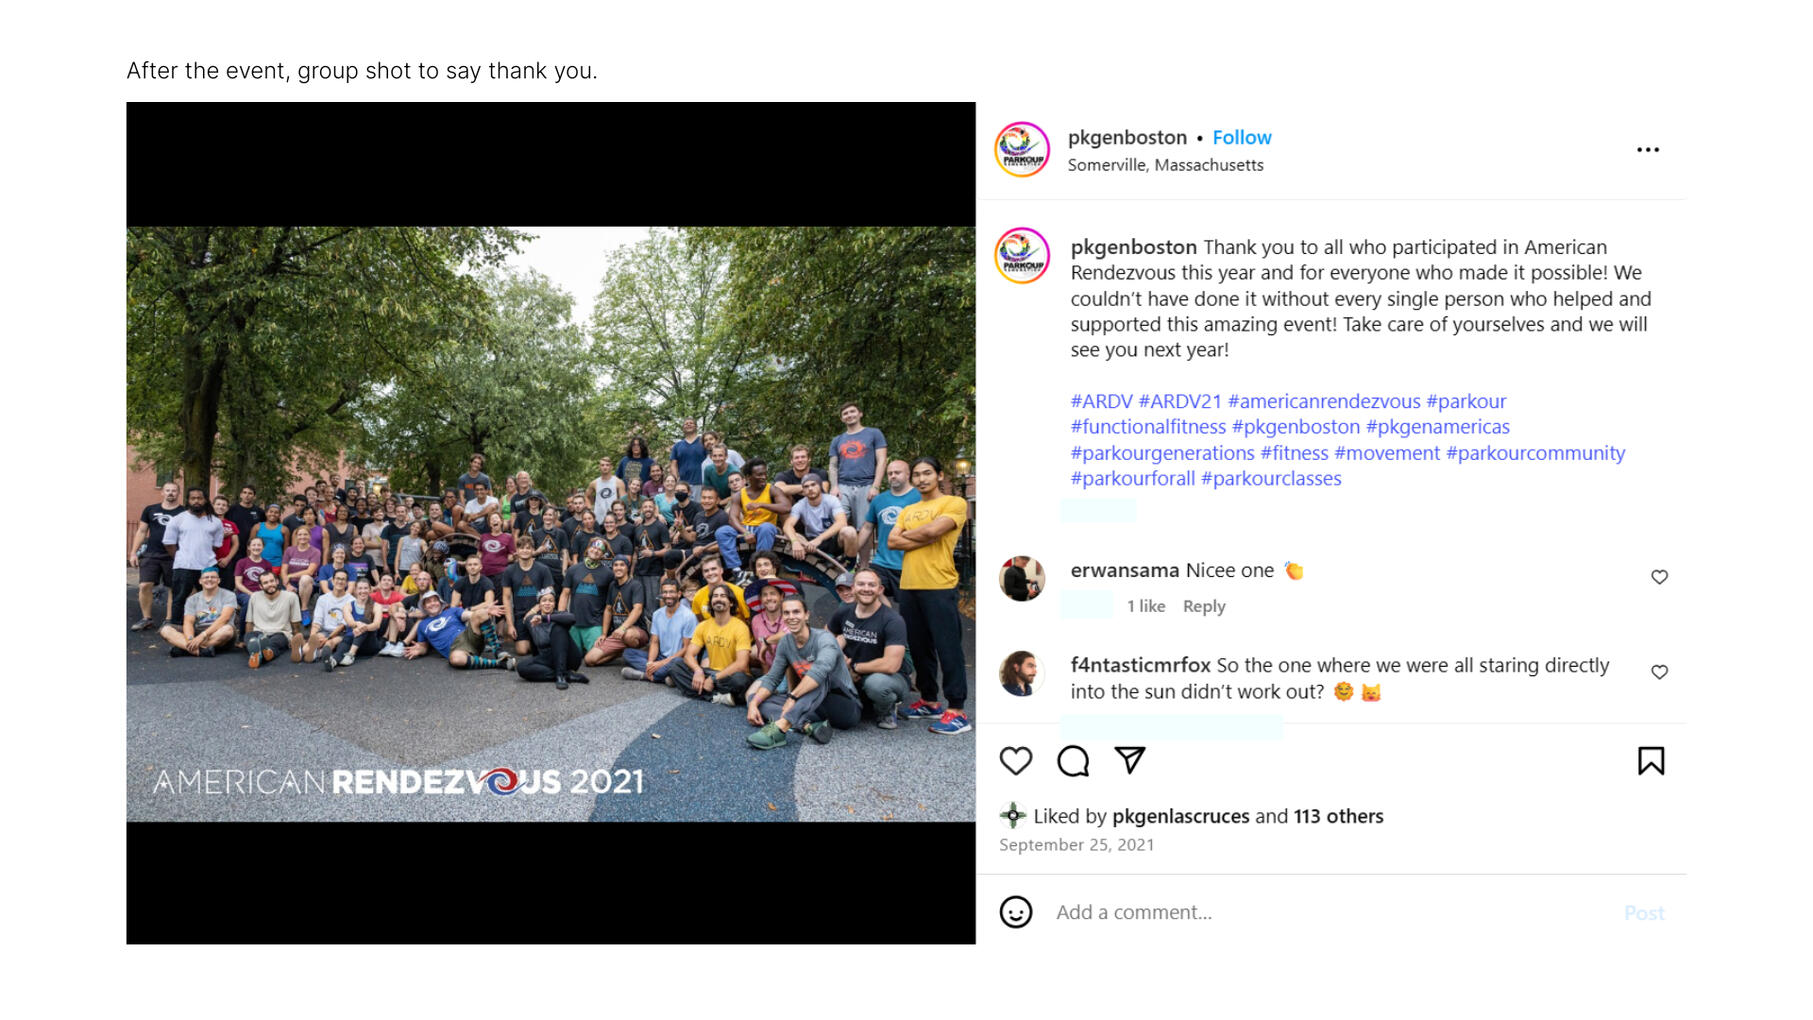View who liked via 113 others
This screenshot has width=1813, height=1020.
(1338, 816)
